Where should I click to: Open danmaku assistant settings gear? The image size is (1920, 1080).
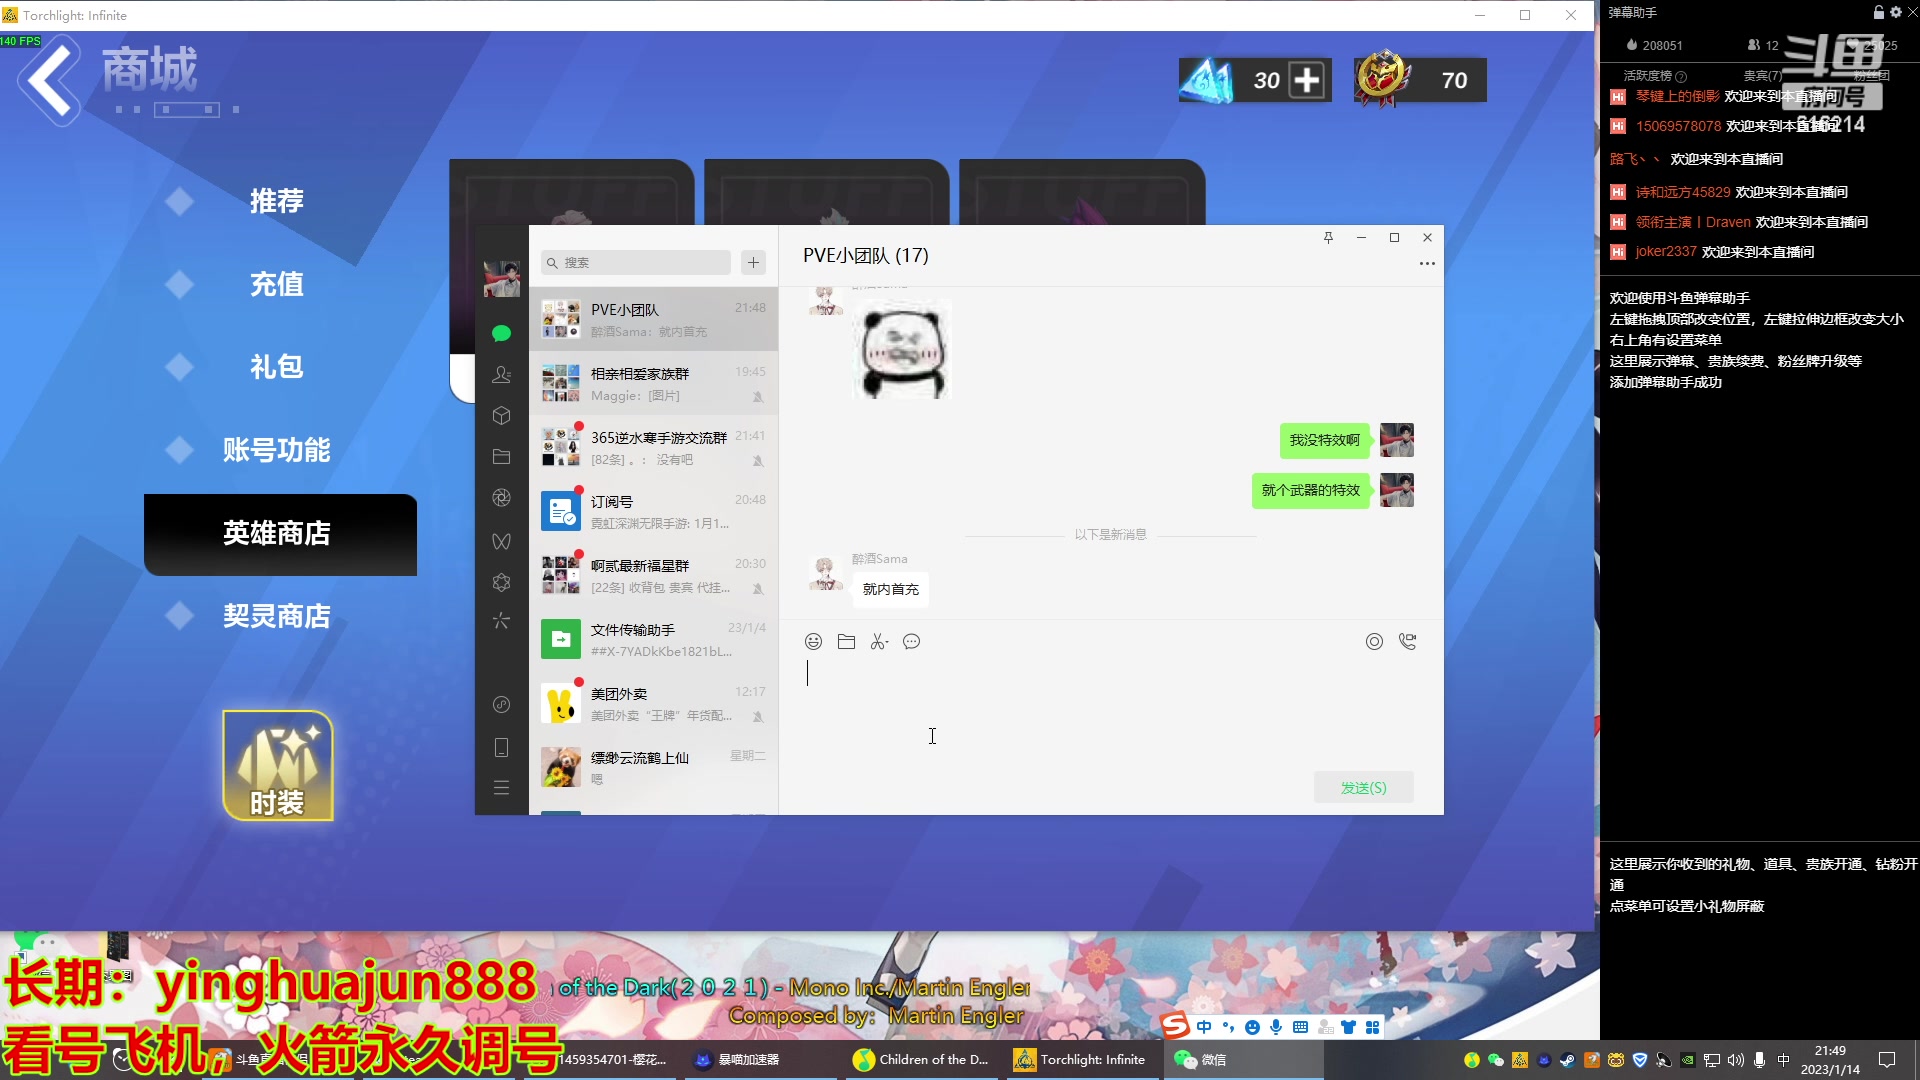point(1896,12)
